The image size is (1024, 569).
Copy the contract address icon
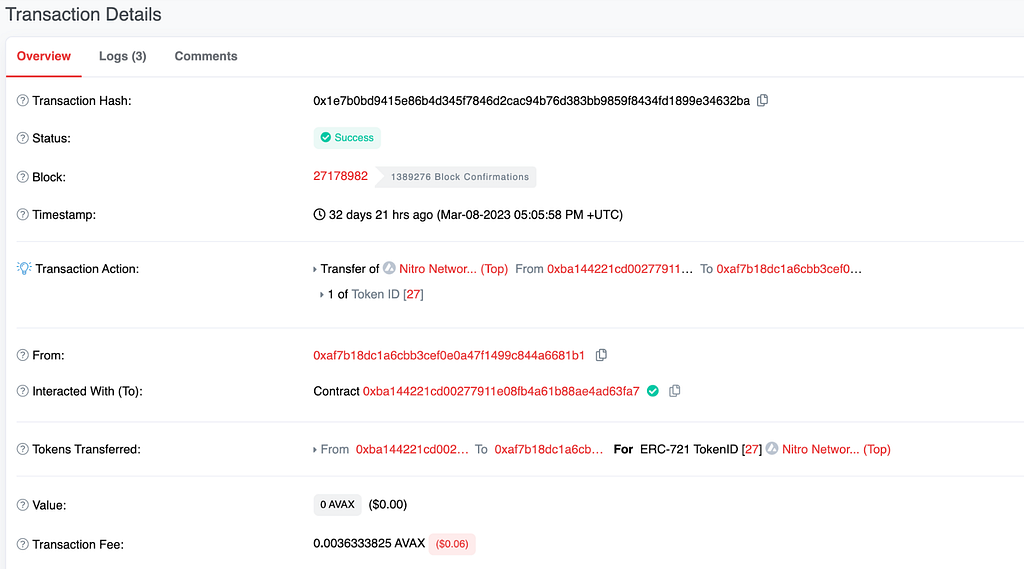pos(675,391)
